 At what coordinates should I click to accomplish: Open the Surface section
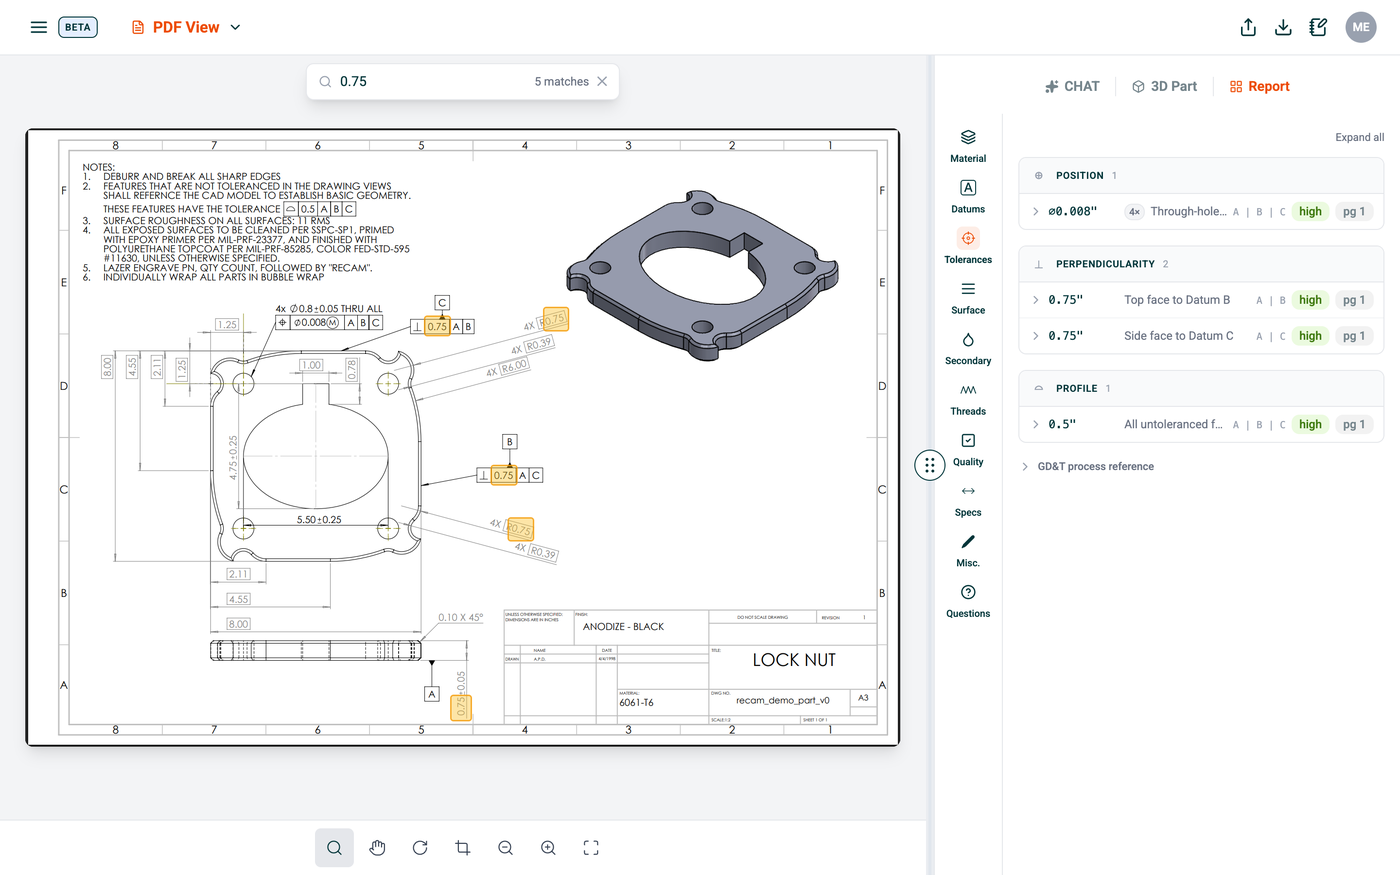tap(968, 298)
